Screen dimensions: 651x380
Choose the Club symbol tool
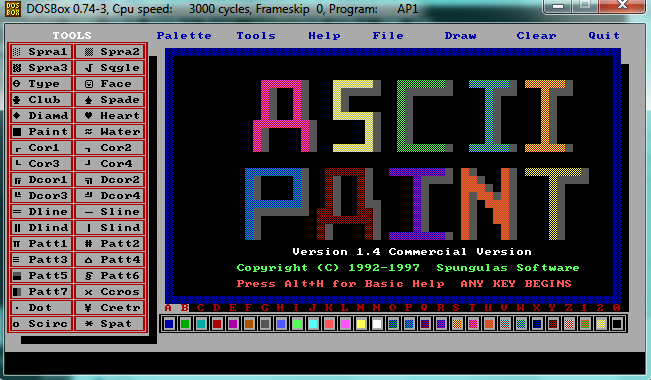point(41,100)
